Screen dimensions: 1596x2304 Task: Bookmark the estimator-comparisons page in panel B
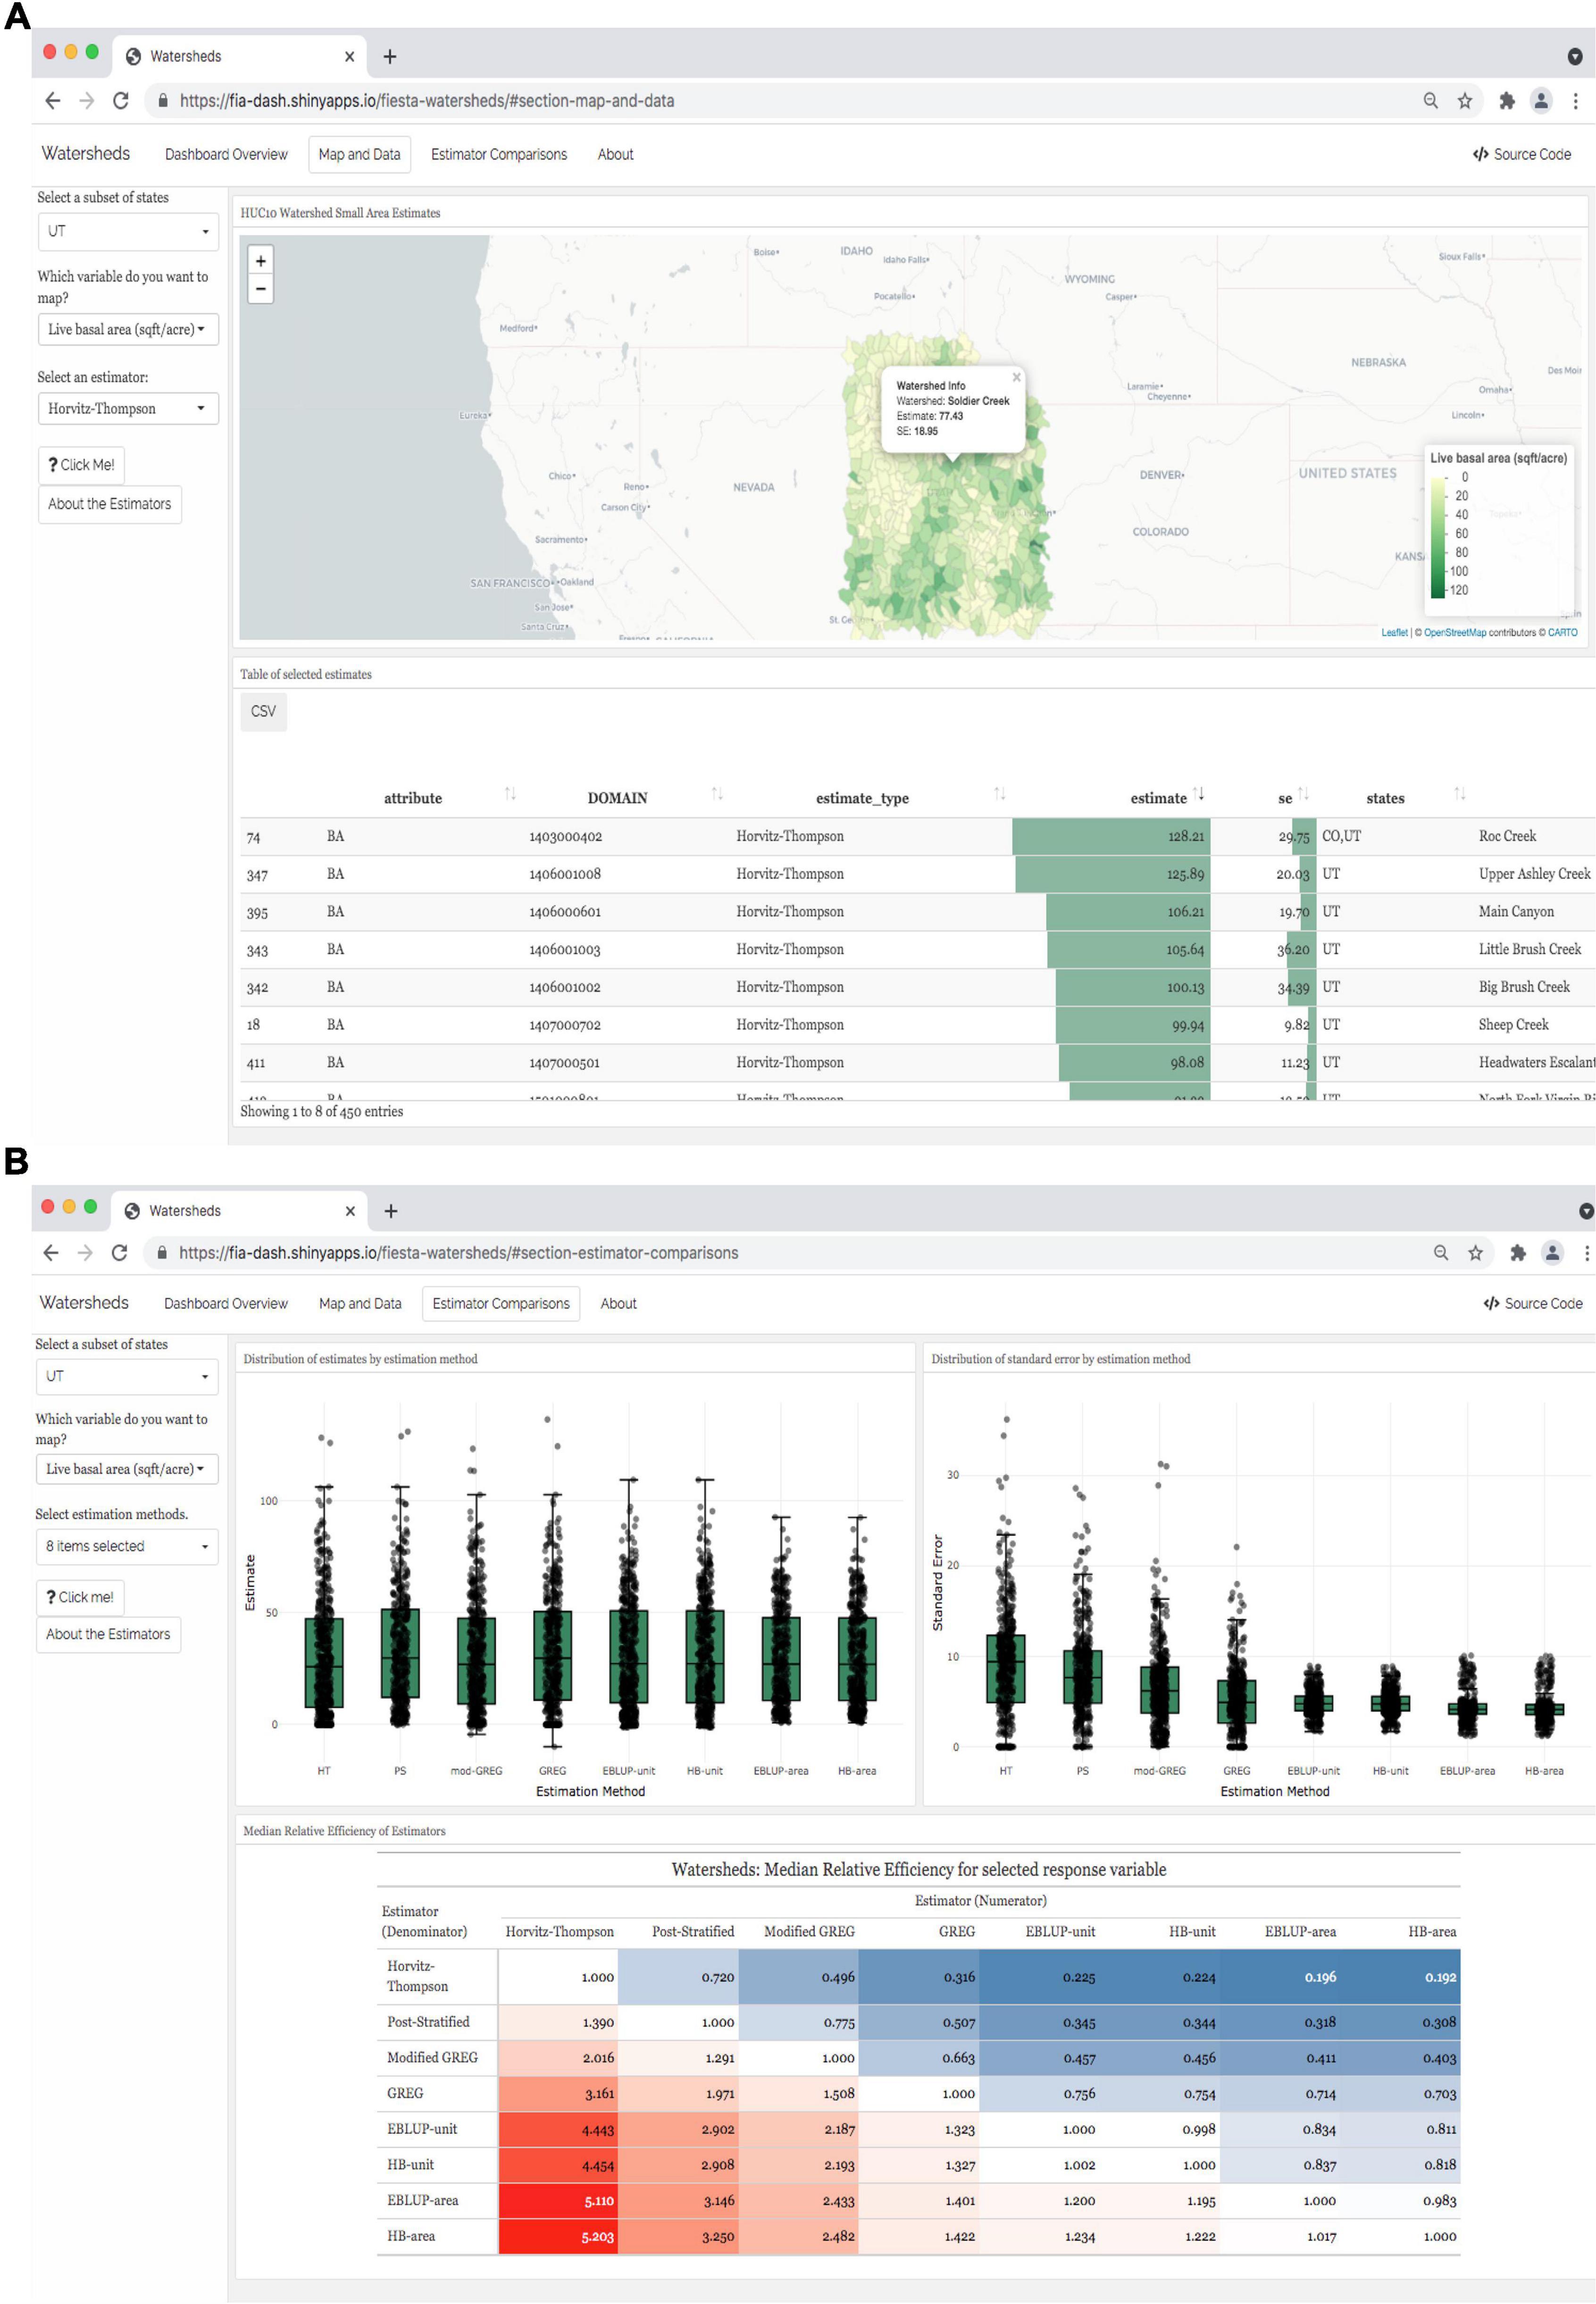pyautogui.click(x=1475, y=1253)
